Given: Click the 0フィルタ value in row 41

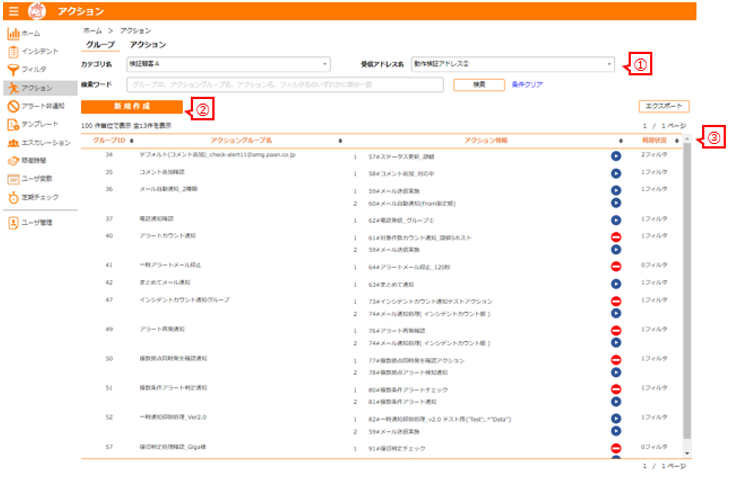Looking at the screenshot, I should [x=654, y=265].
